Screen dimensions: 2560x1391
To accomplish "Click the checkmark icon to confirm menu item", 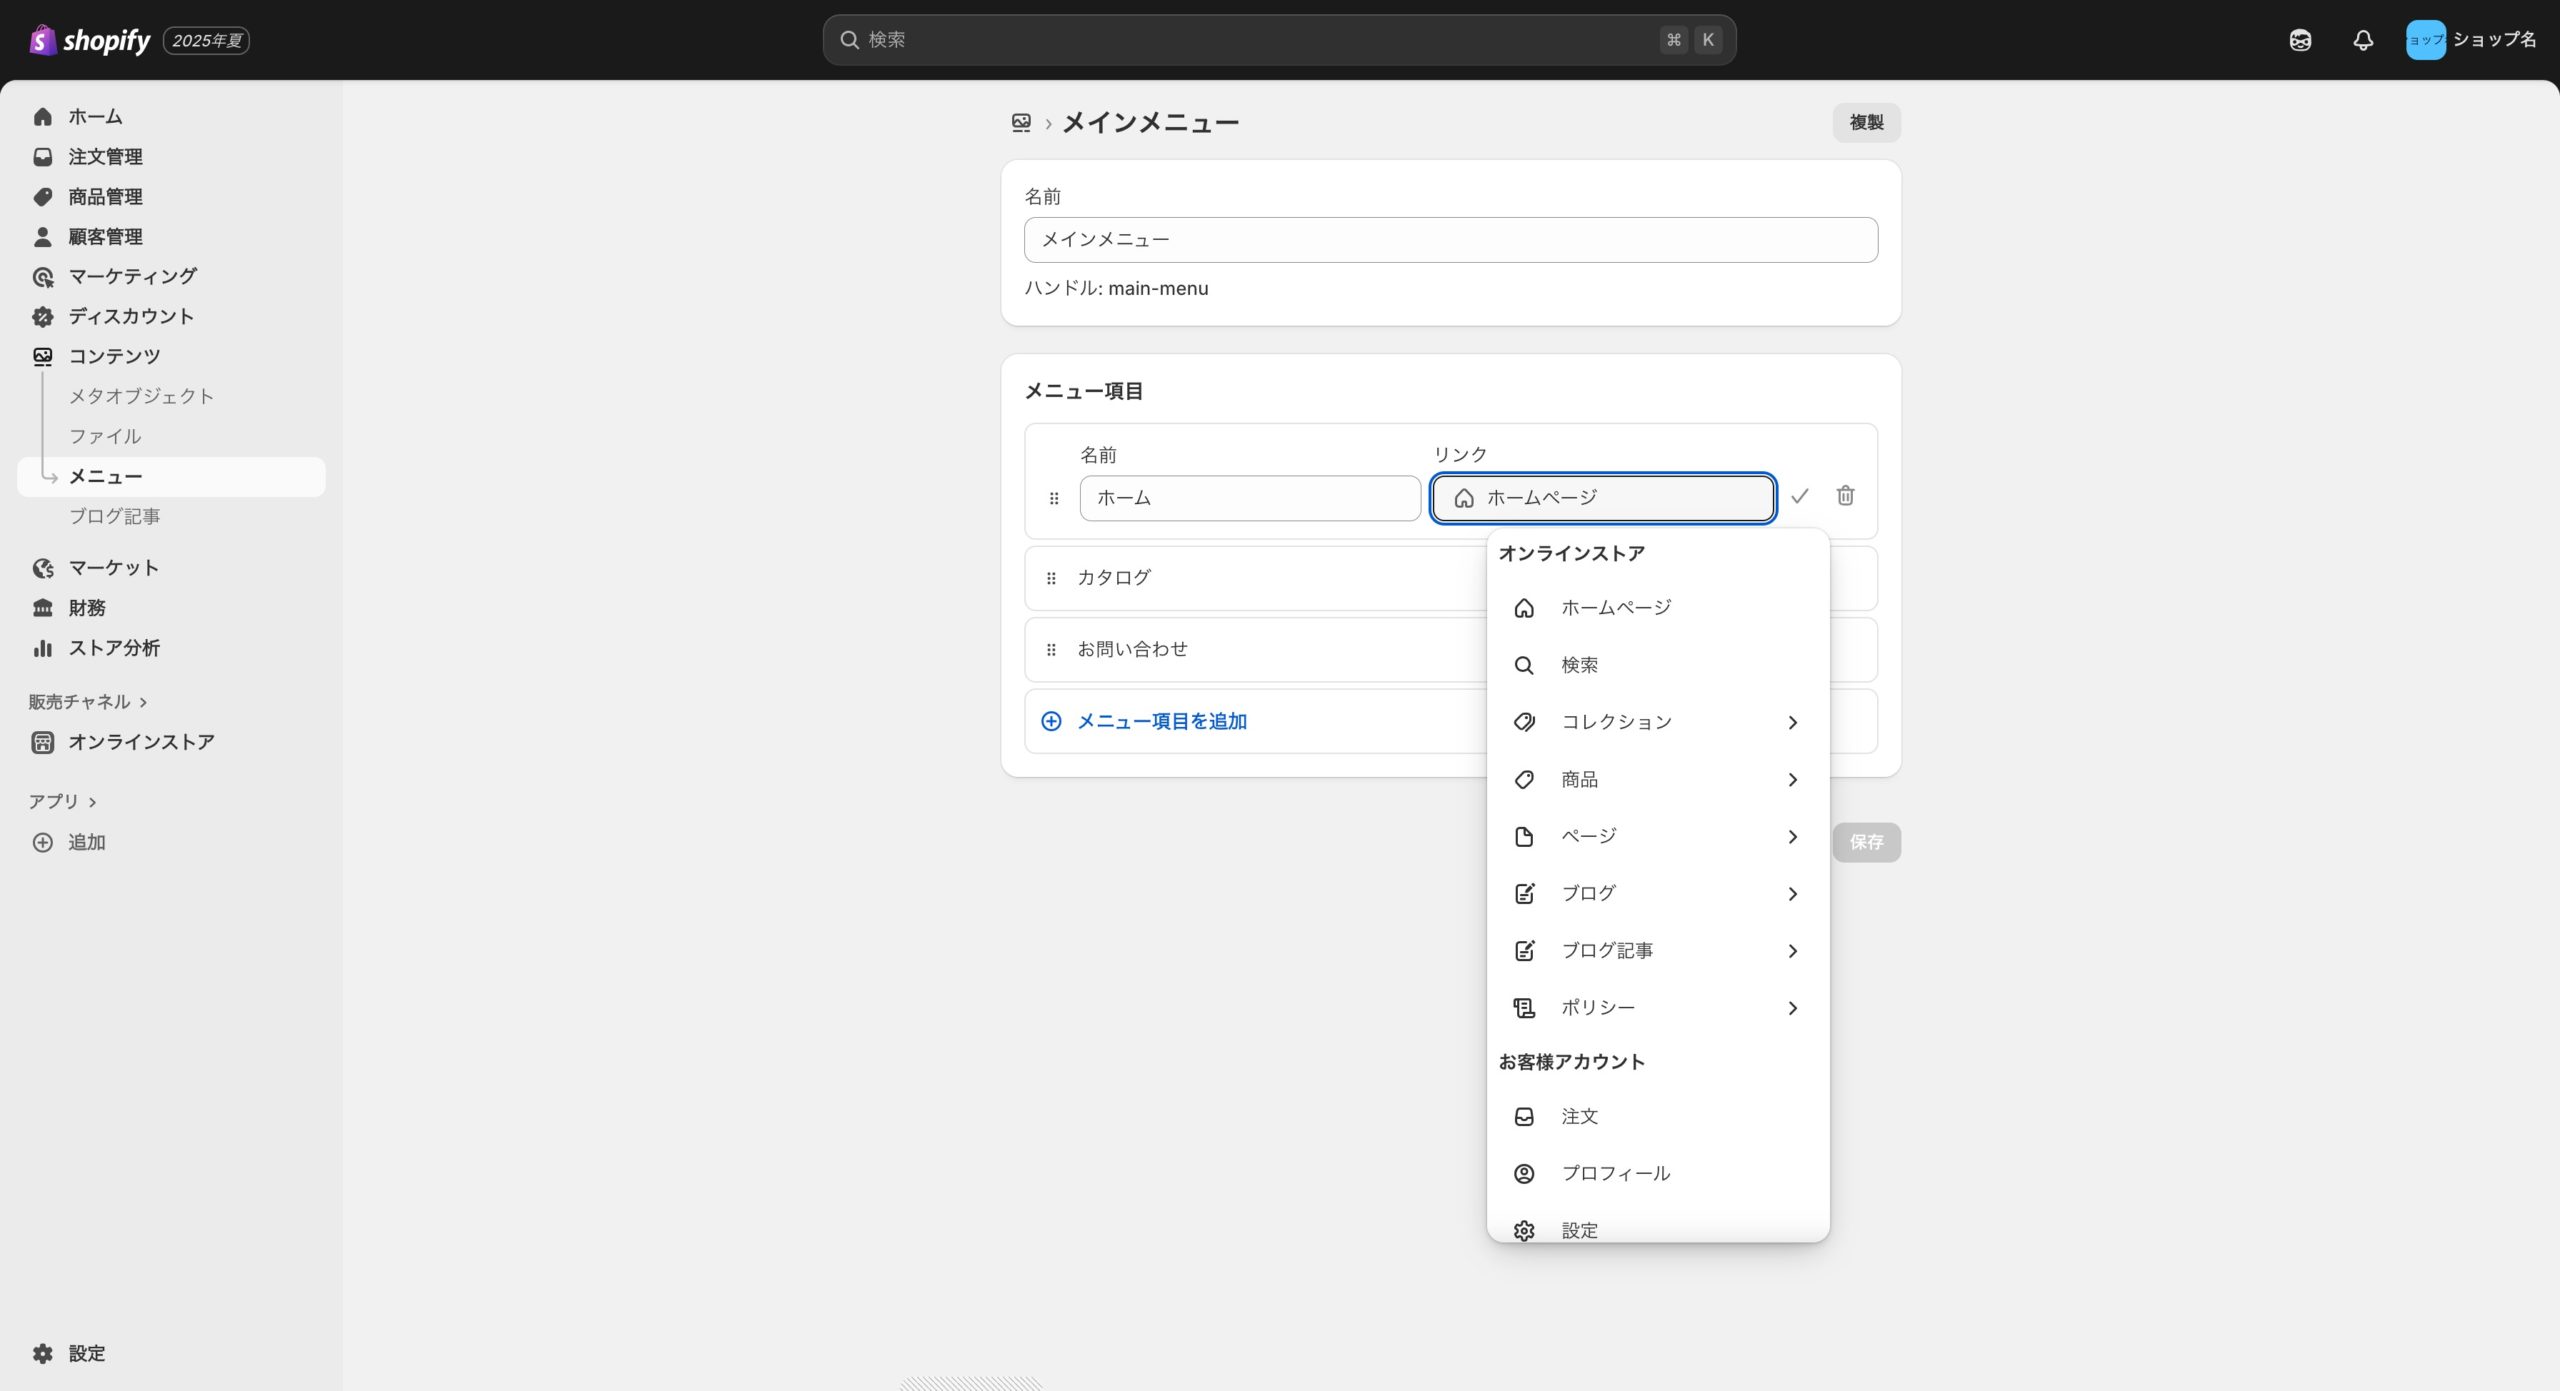I will click(1799, 496).
